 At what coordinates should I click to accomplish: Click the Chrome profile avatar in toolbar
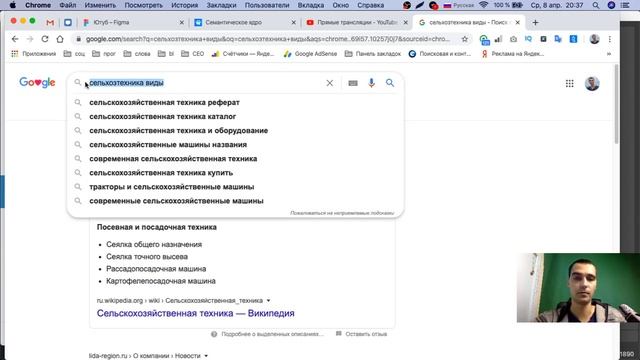594,39
